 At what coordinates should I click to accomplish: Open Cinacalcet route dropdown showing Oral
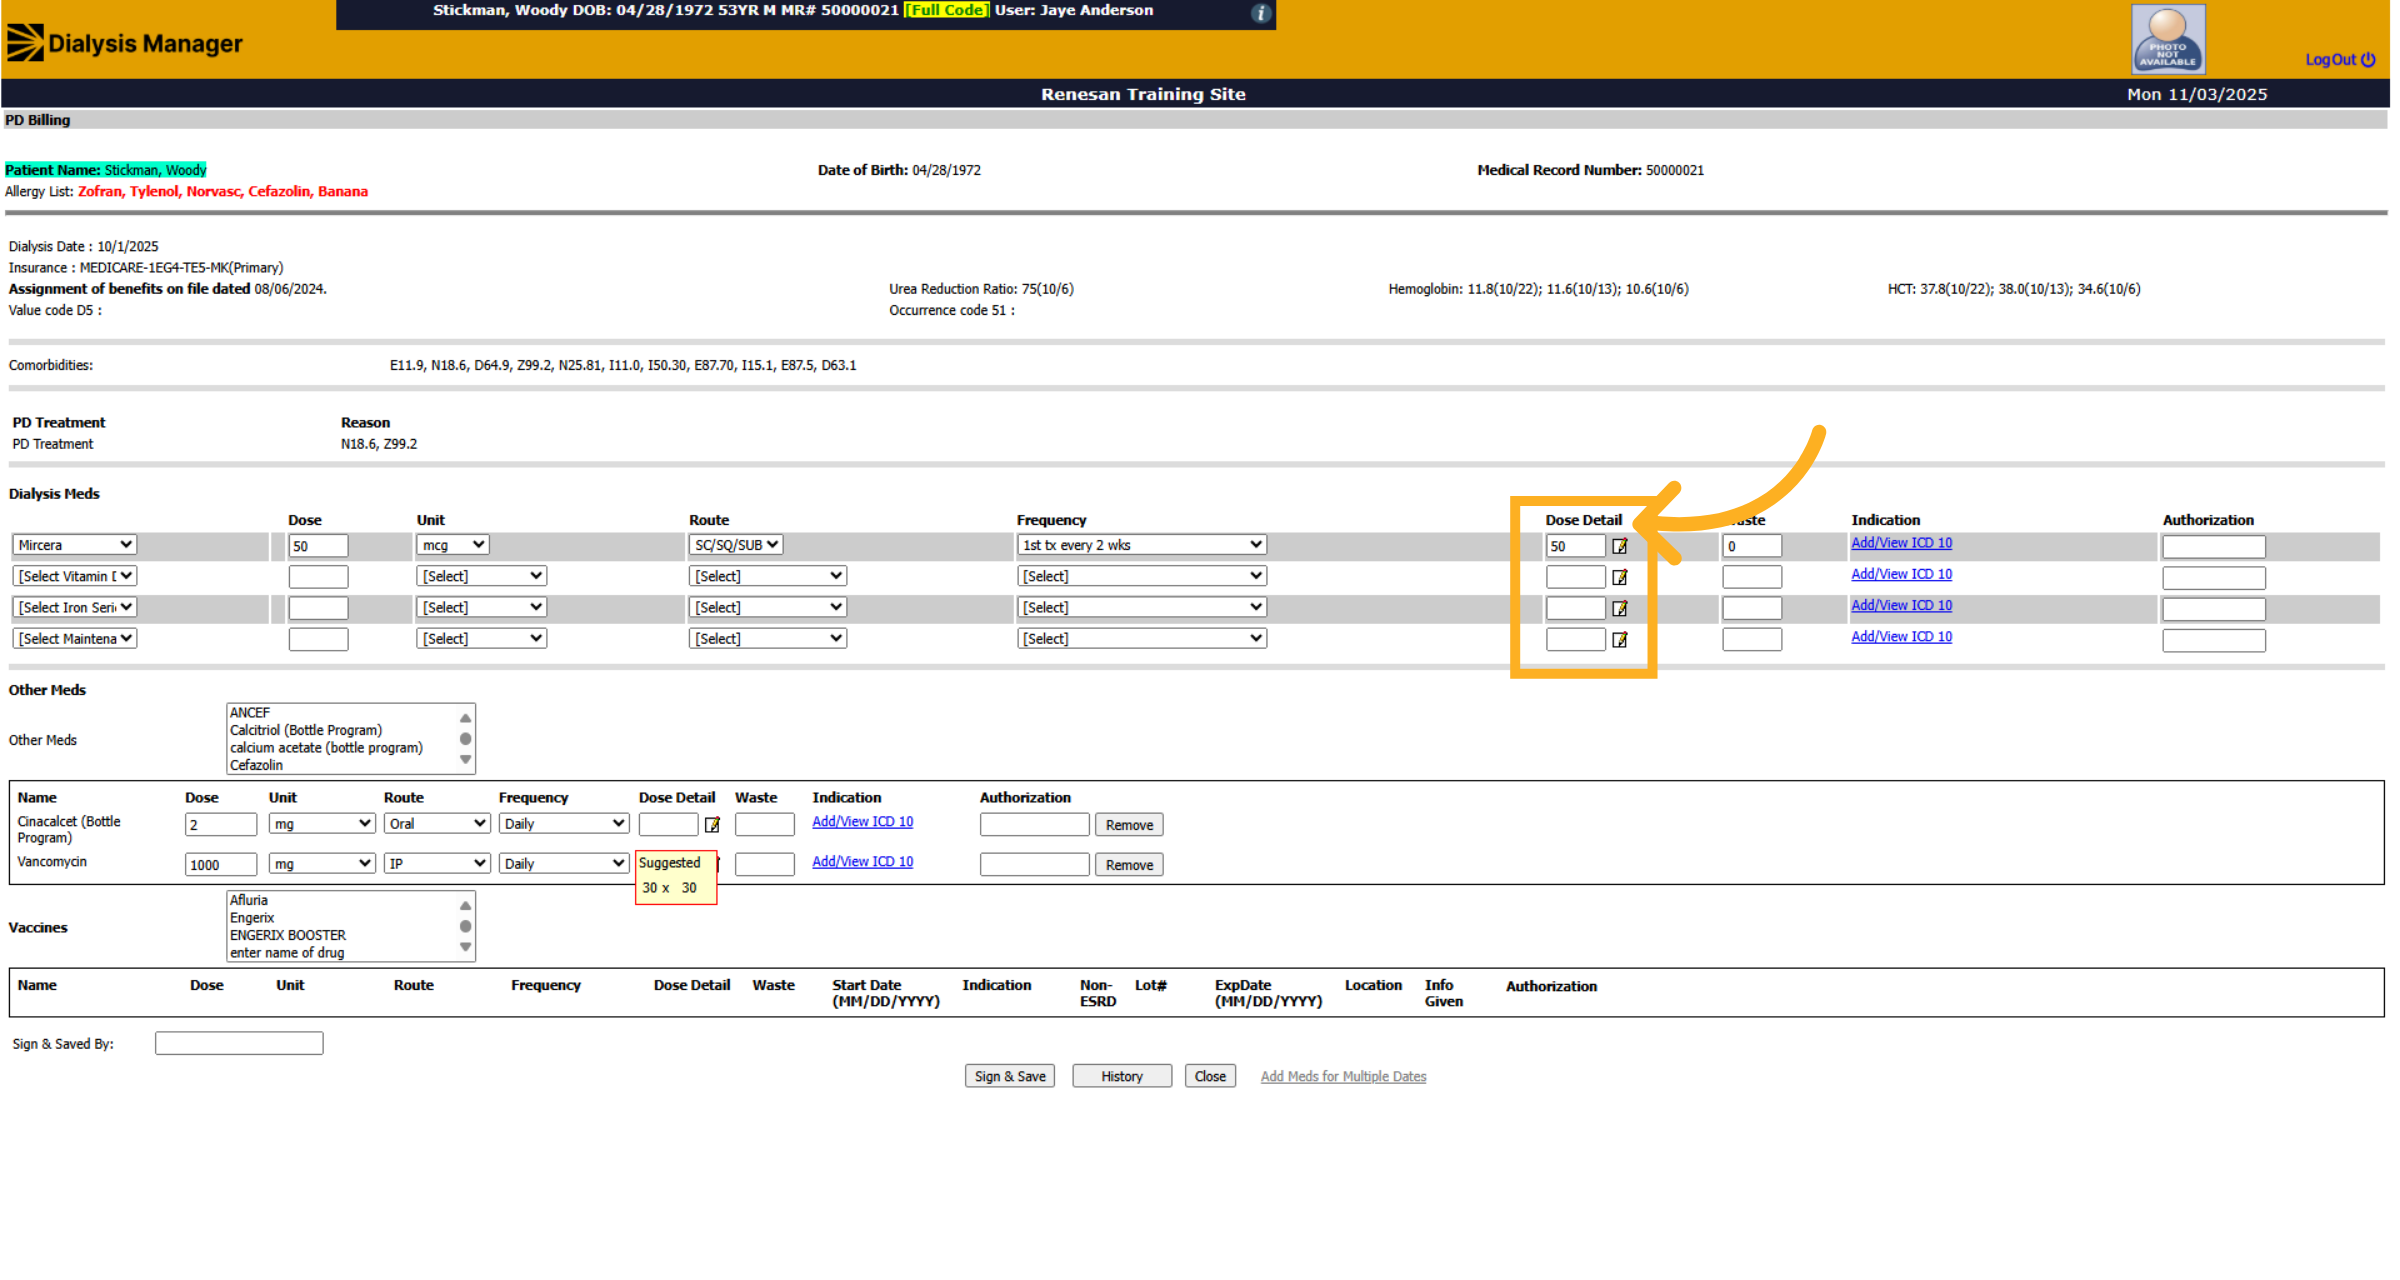(x=437, y=824)
